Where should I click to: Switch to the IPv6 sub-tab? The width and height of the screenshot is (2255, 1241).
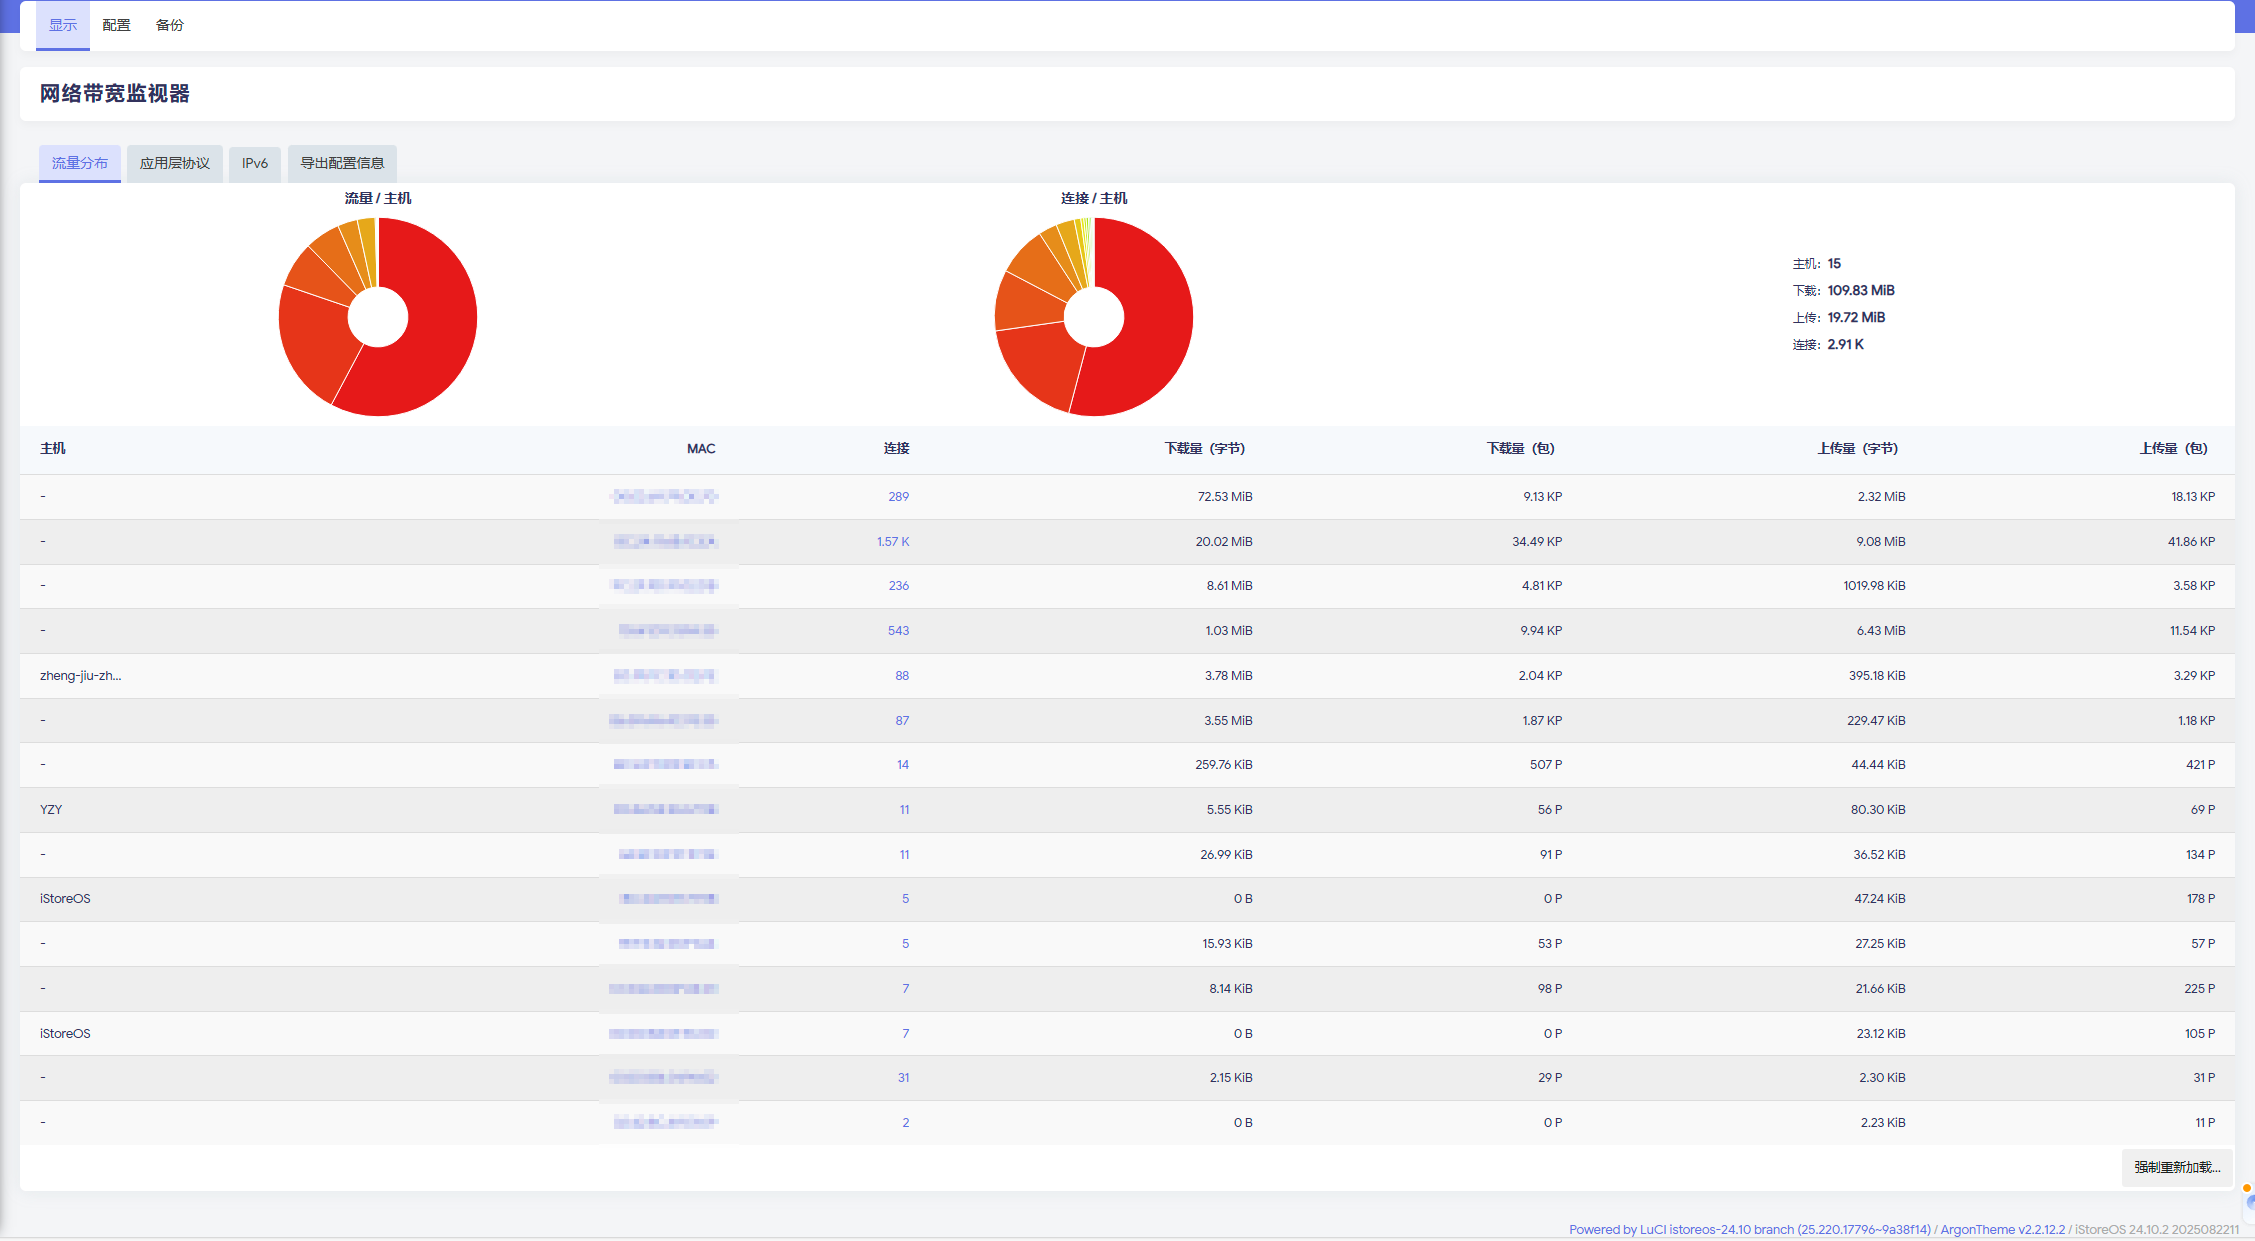255,163
